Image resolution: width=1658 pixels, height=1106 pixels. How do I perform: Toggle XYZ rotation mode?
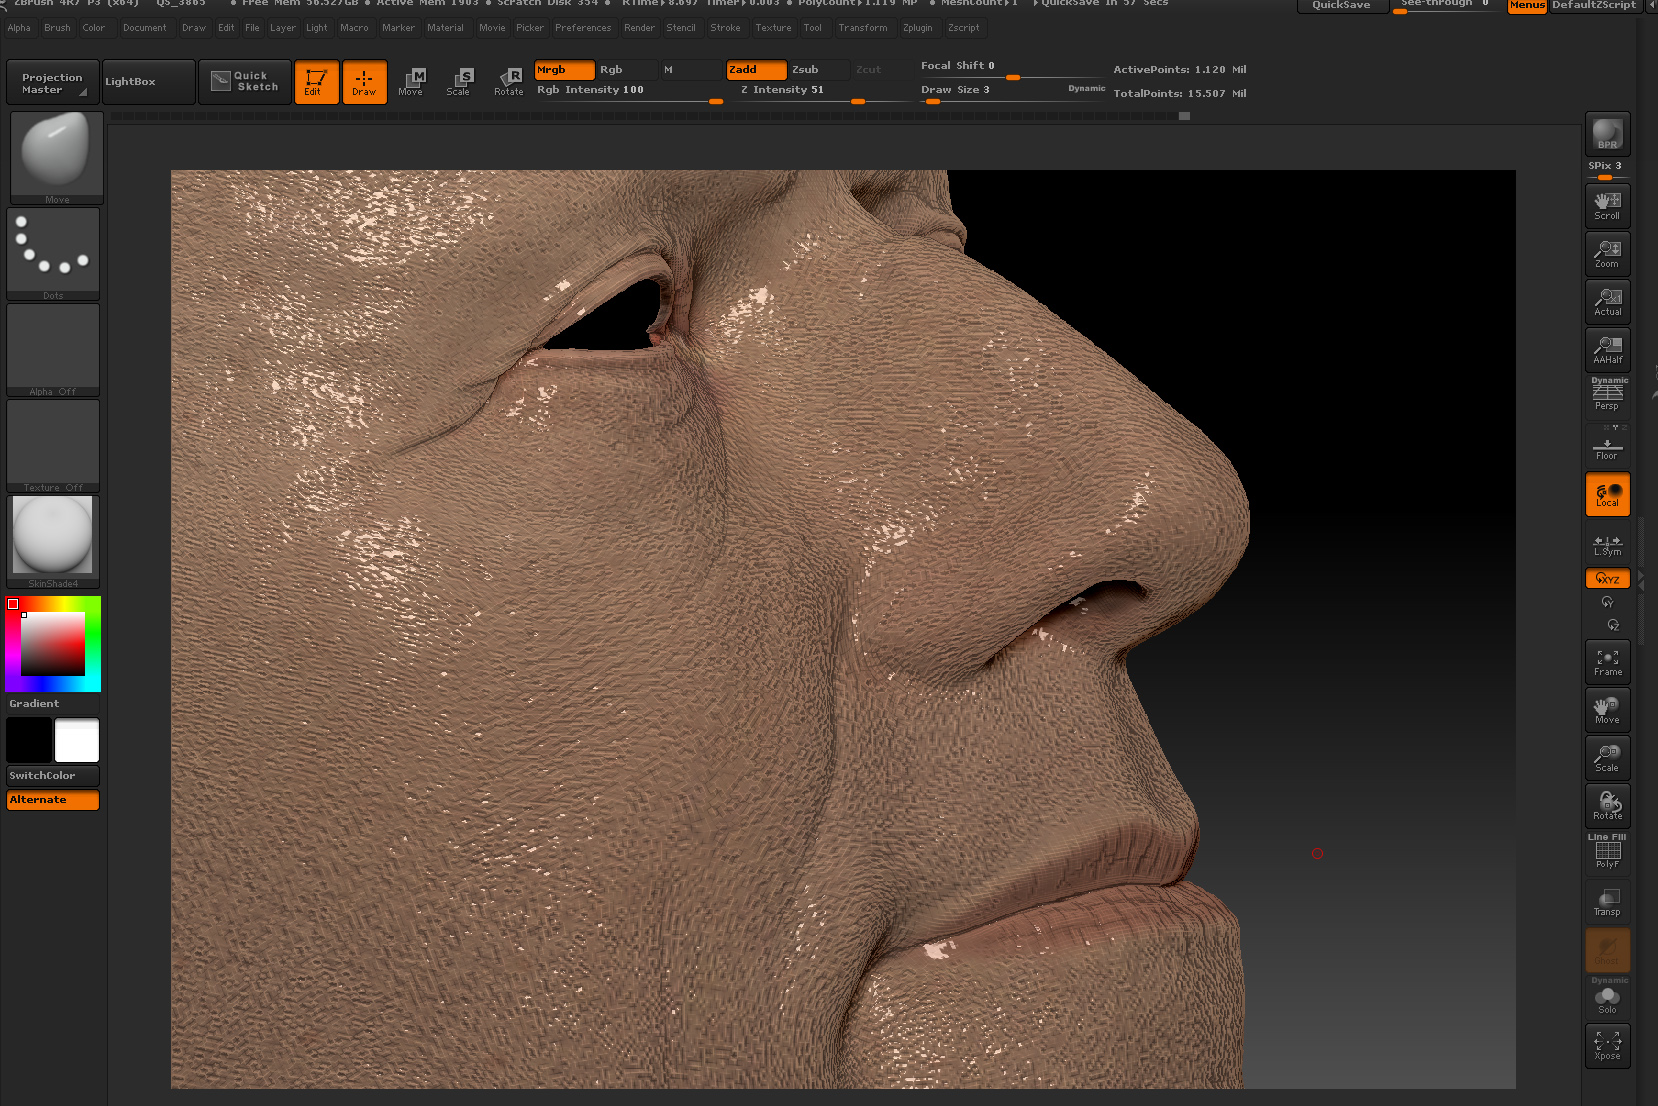(x=1607, y=578)
